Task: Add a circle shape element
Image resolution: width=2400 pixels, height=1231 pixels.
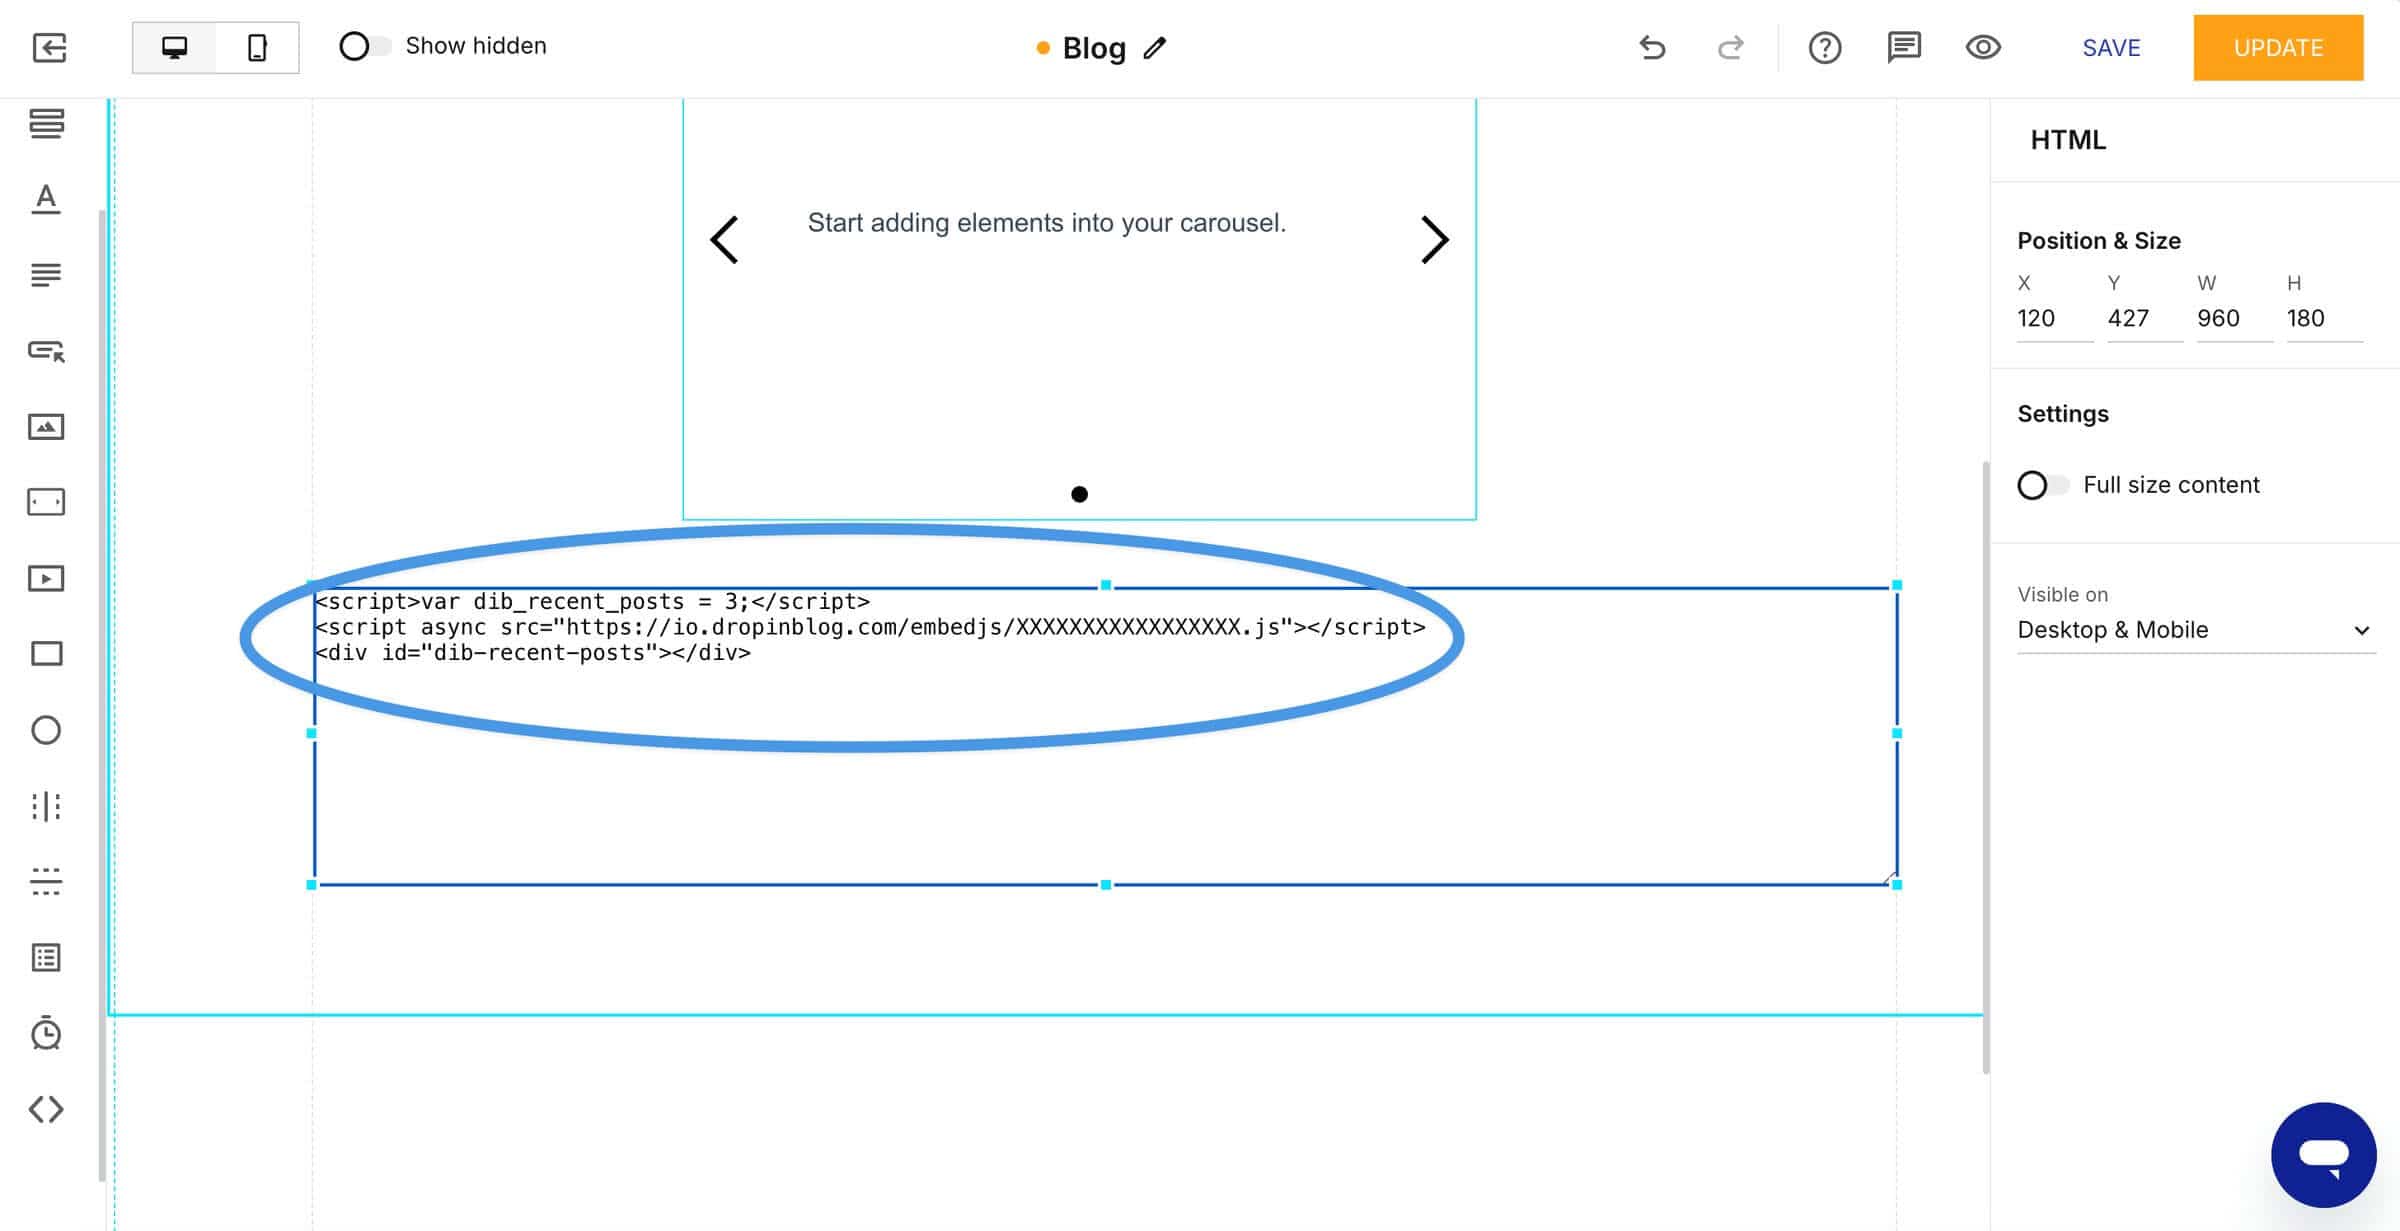Action: click(46, 730)
